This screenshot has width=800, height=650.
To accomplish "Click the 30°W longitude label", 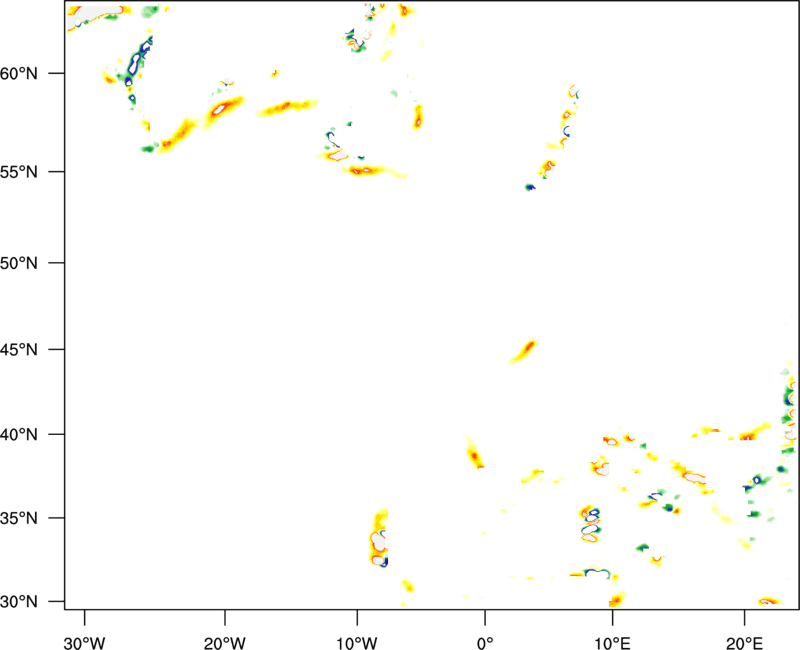I will (84, 643).
